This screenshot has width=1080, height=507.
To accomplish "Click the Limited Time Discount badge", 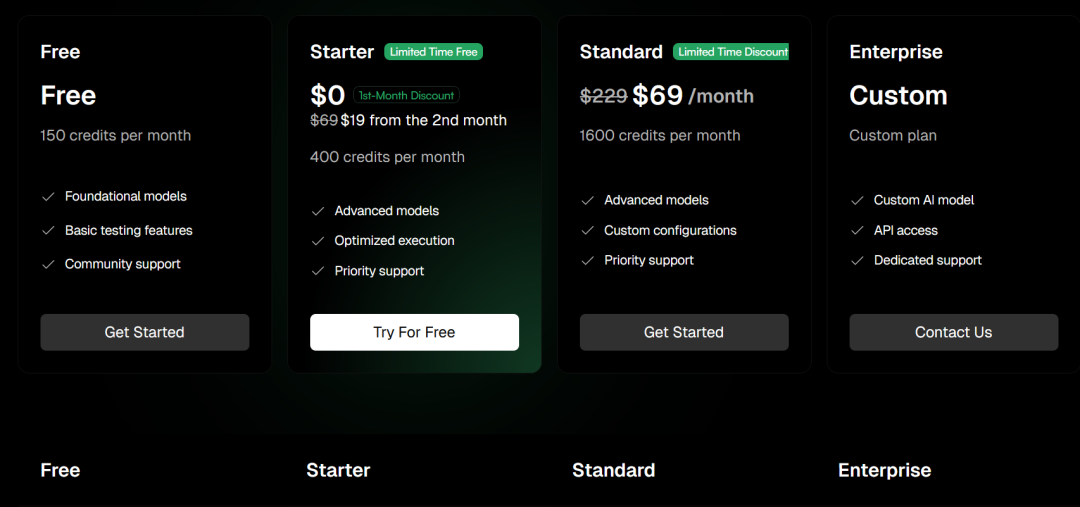I will coord(731,52).
